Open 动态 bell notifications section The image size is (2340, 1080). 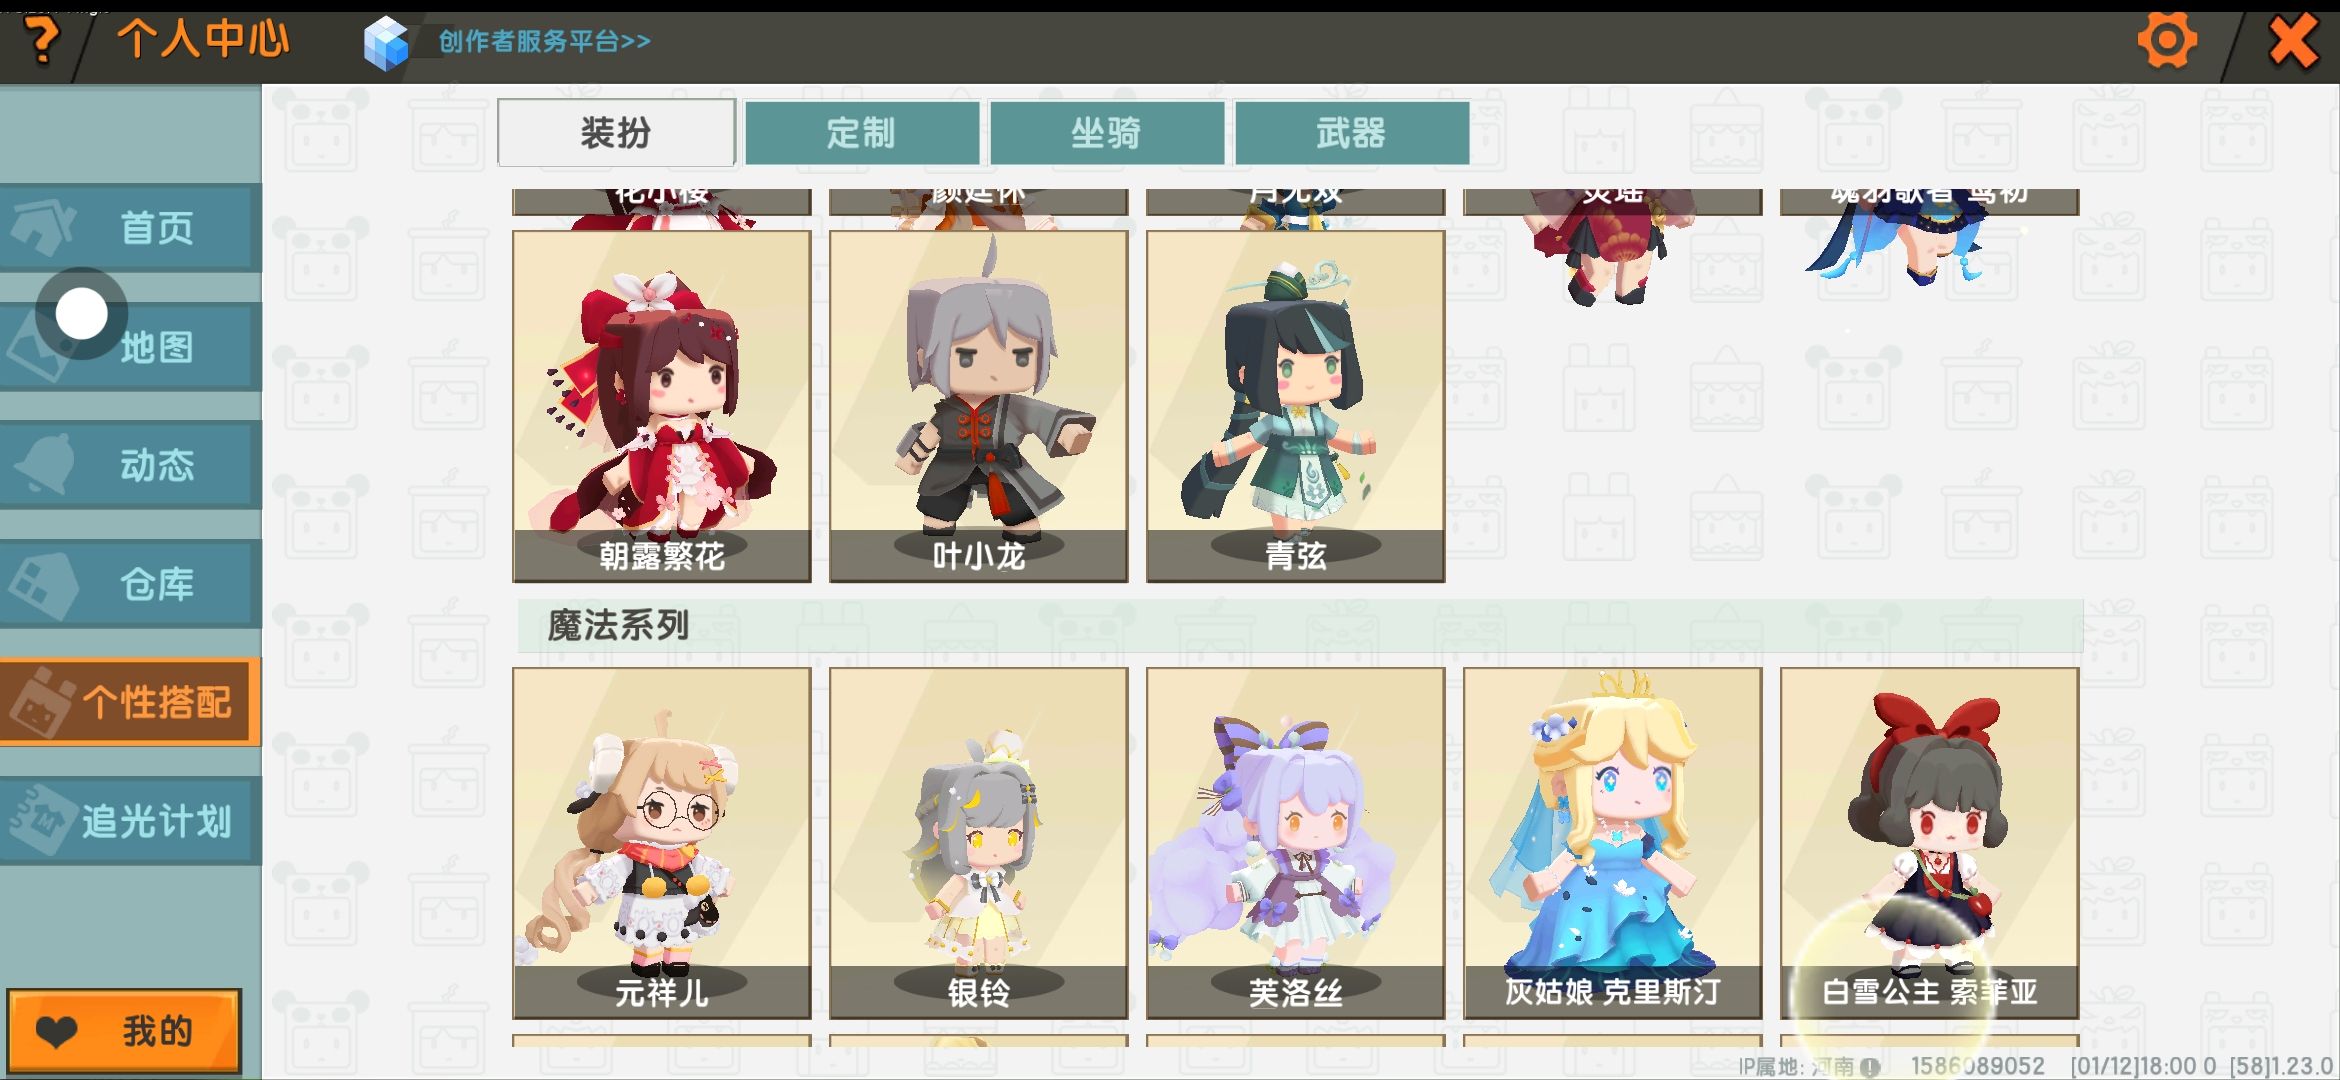click(x=131, y=465)
